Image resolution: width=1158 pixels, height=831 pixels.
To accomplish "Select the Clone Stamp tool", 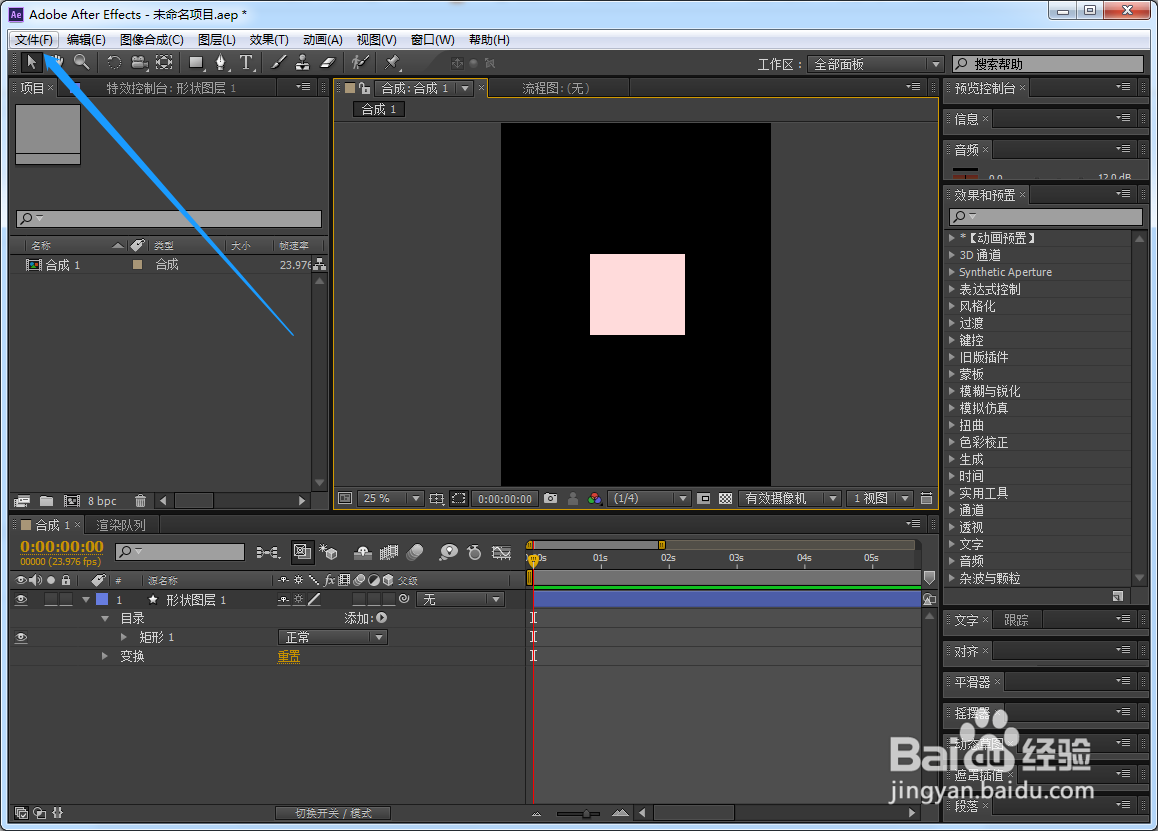I will (303, 63).
